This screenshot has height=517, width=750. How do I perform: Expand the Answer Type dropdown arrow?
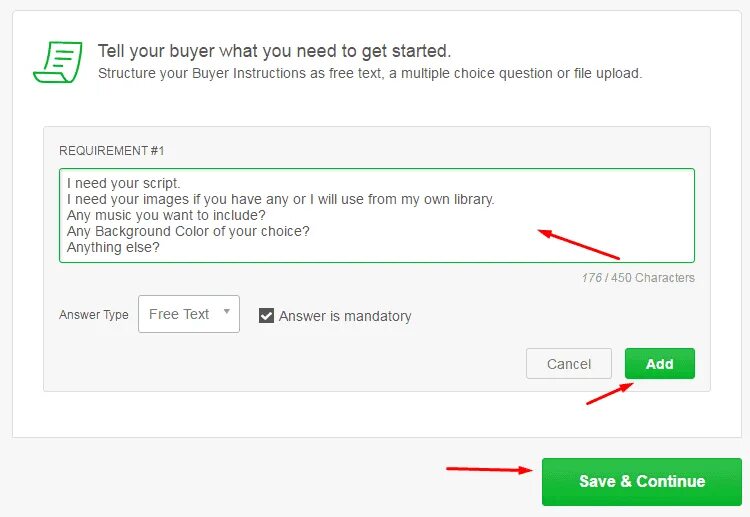227,312
